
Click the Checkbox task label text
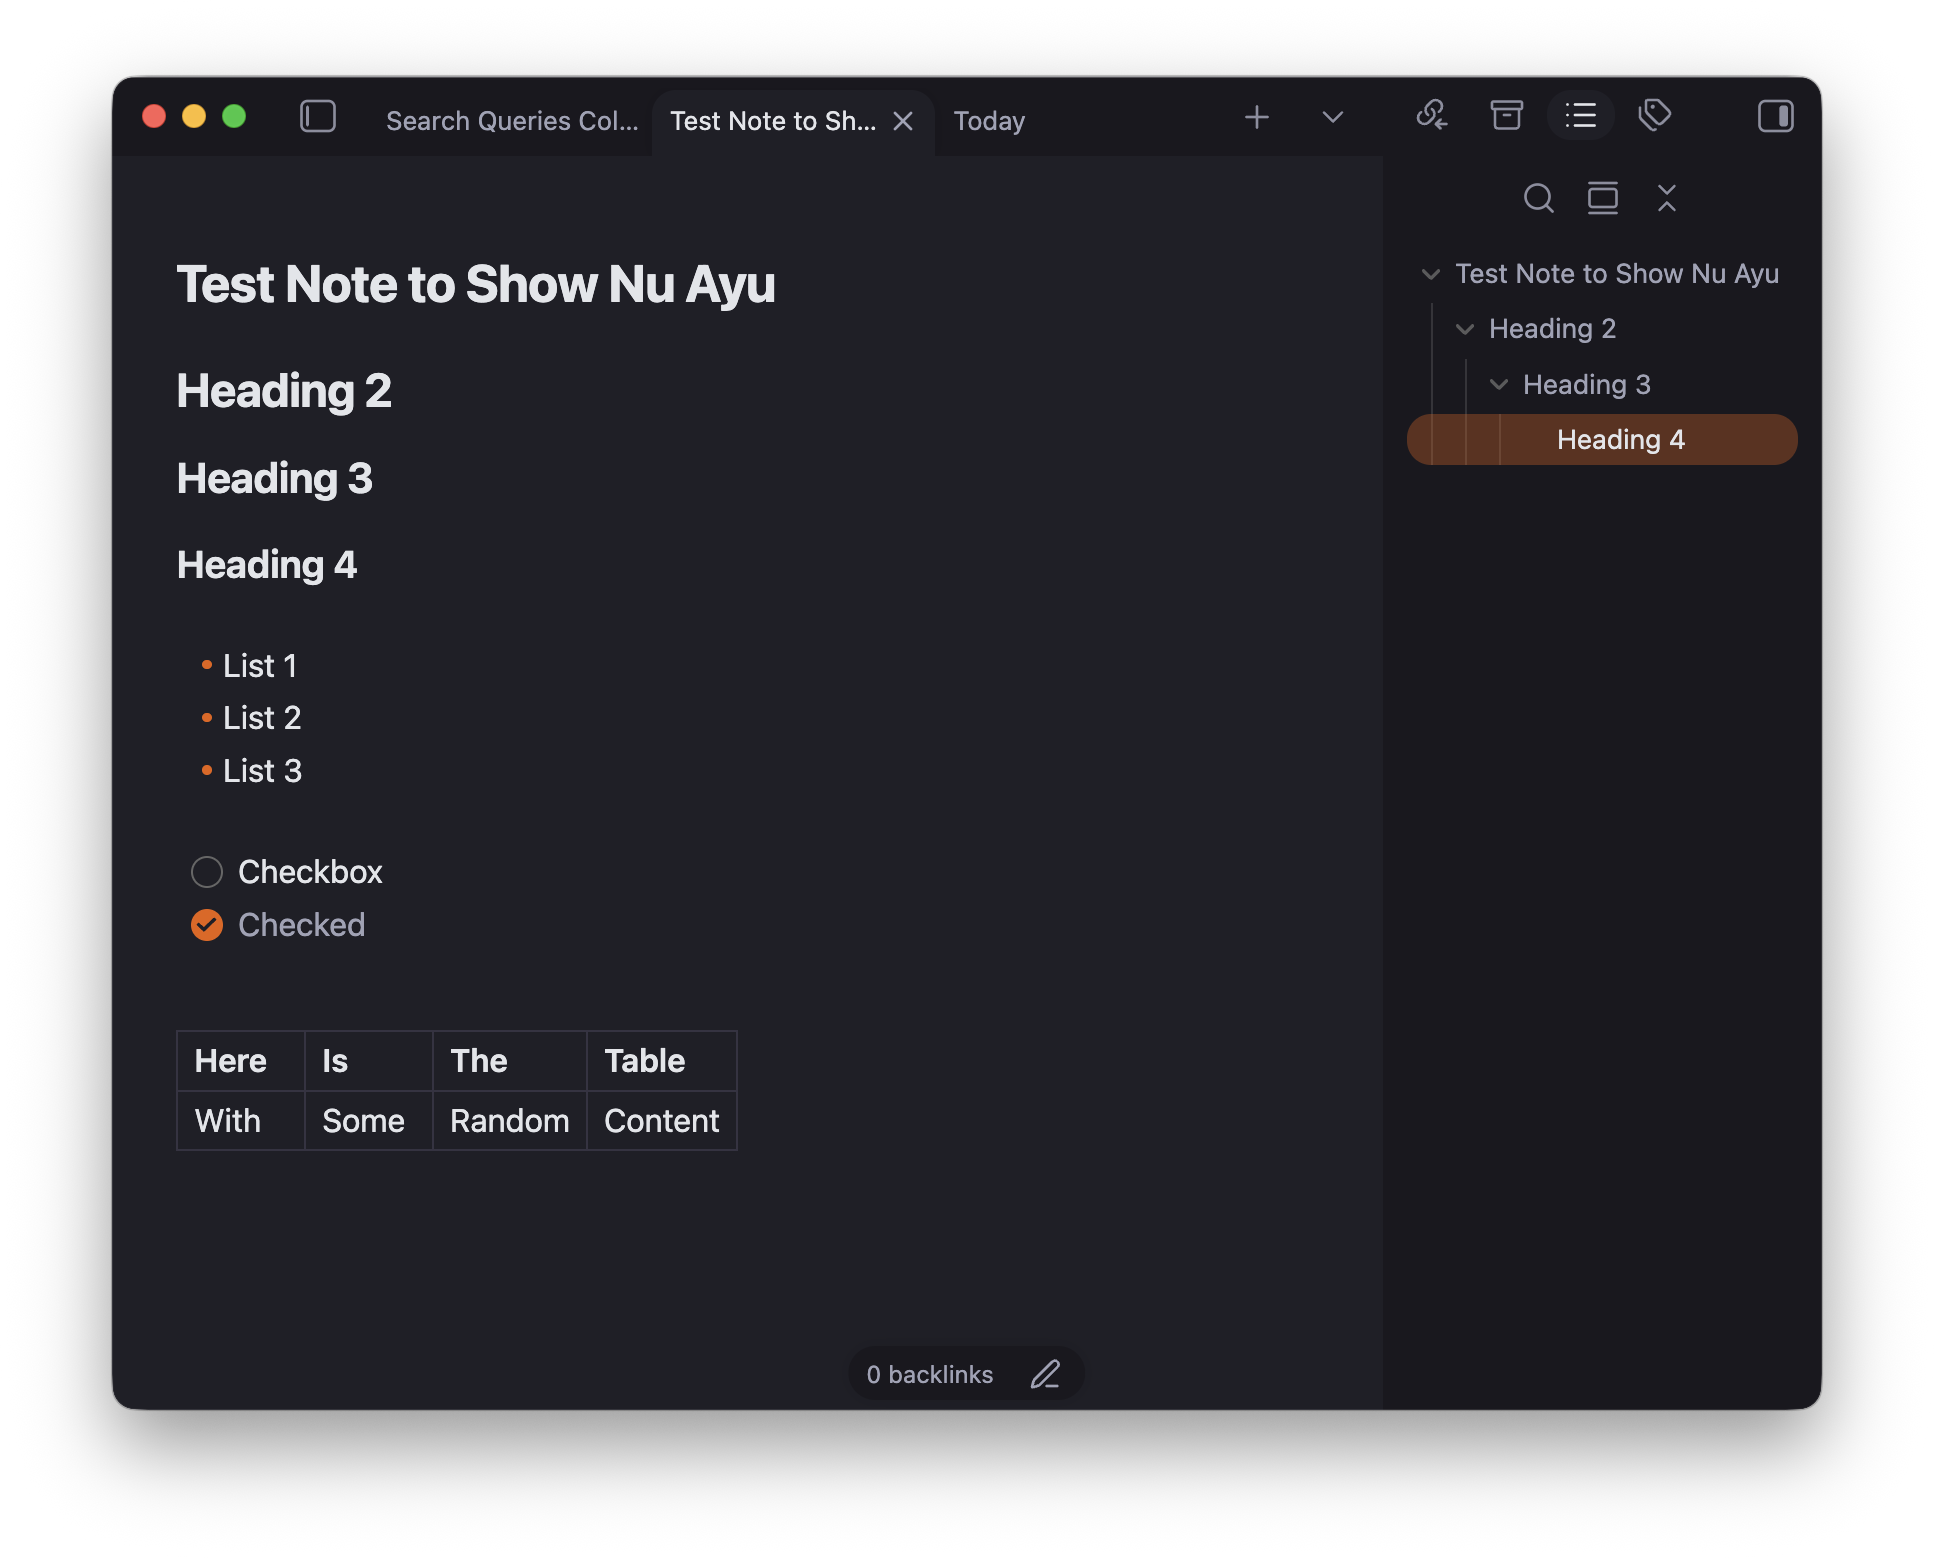[x=310, y=872]
